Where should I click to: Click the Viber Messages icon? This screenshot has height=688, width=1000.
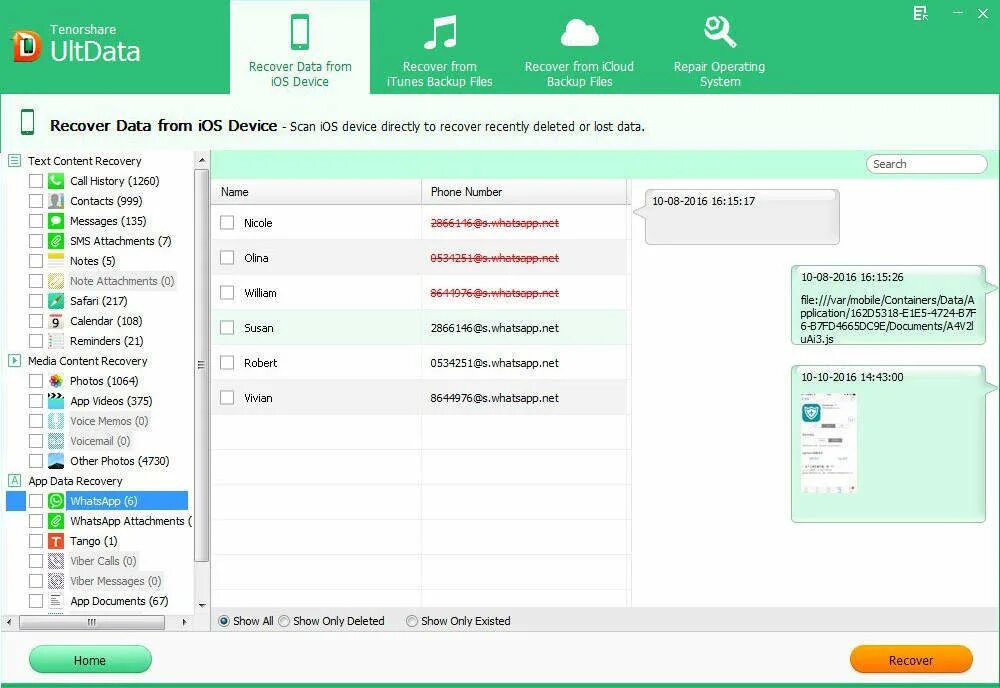coord(56,581)
